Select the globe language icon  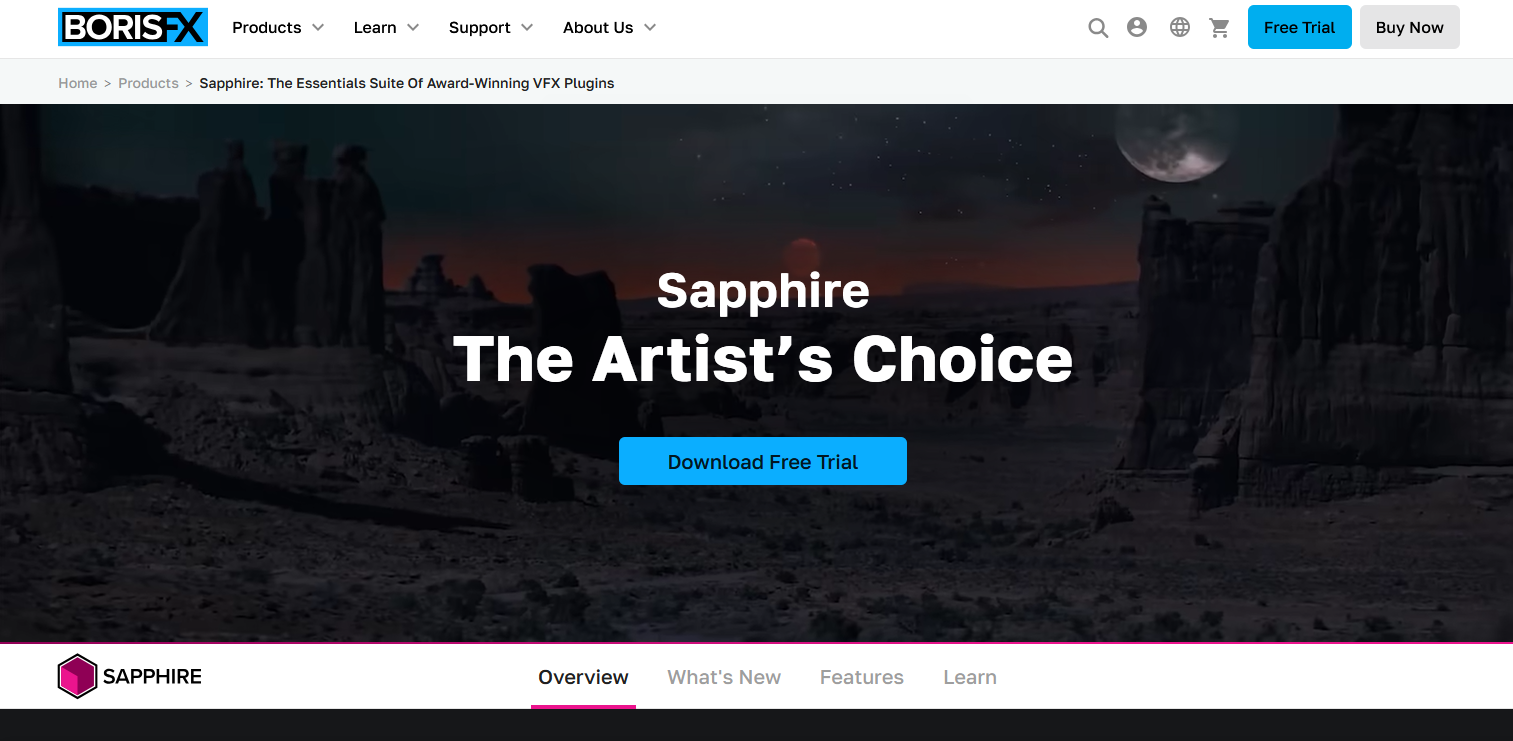[x=1180, y=28]
